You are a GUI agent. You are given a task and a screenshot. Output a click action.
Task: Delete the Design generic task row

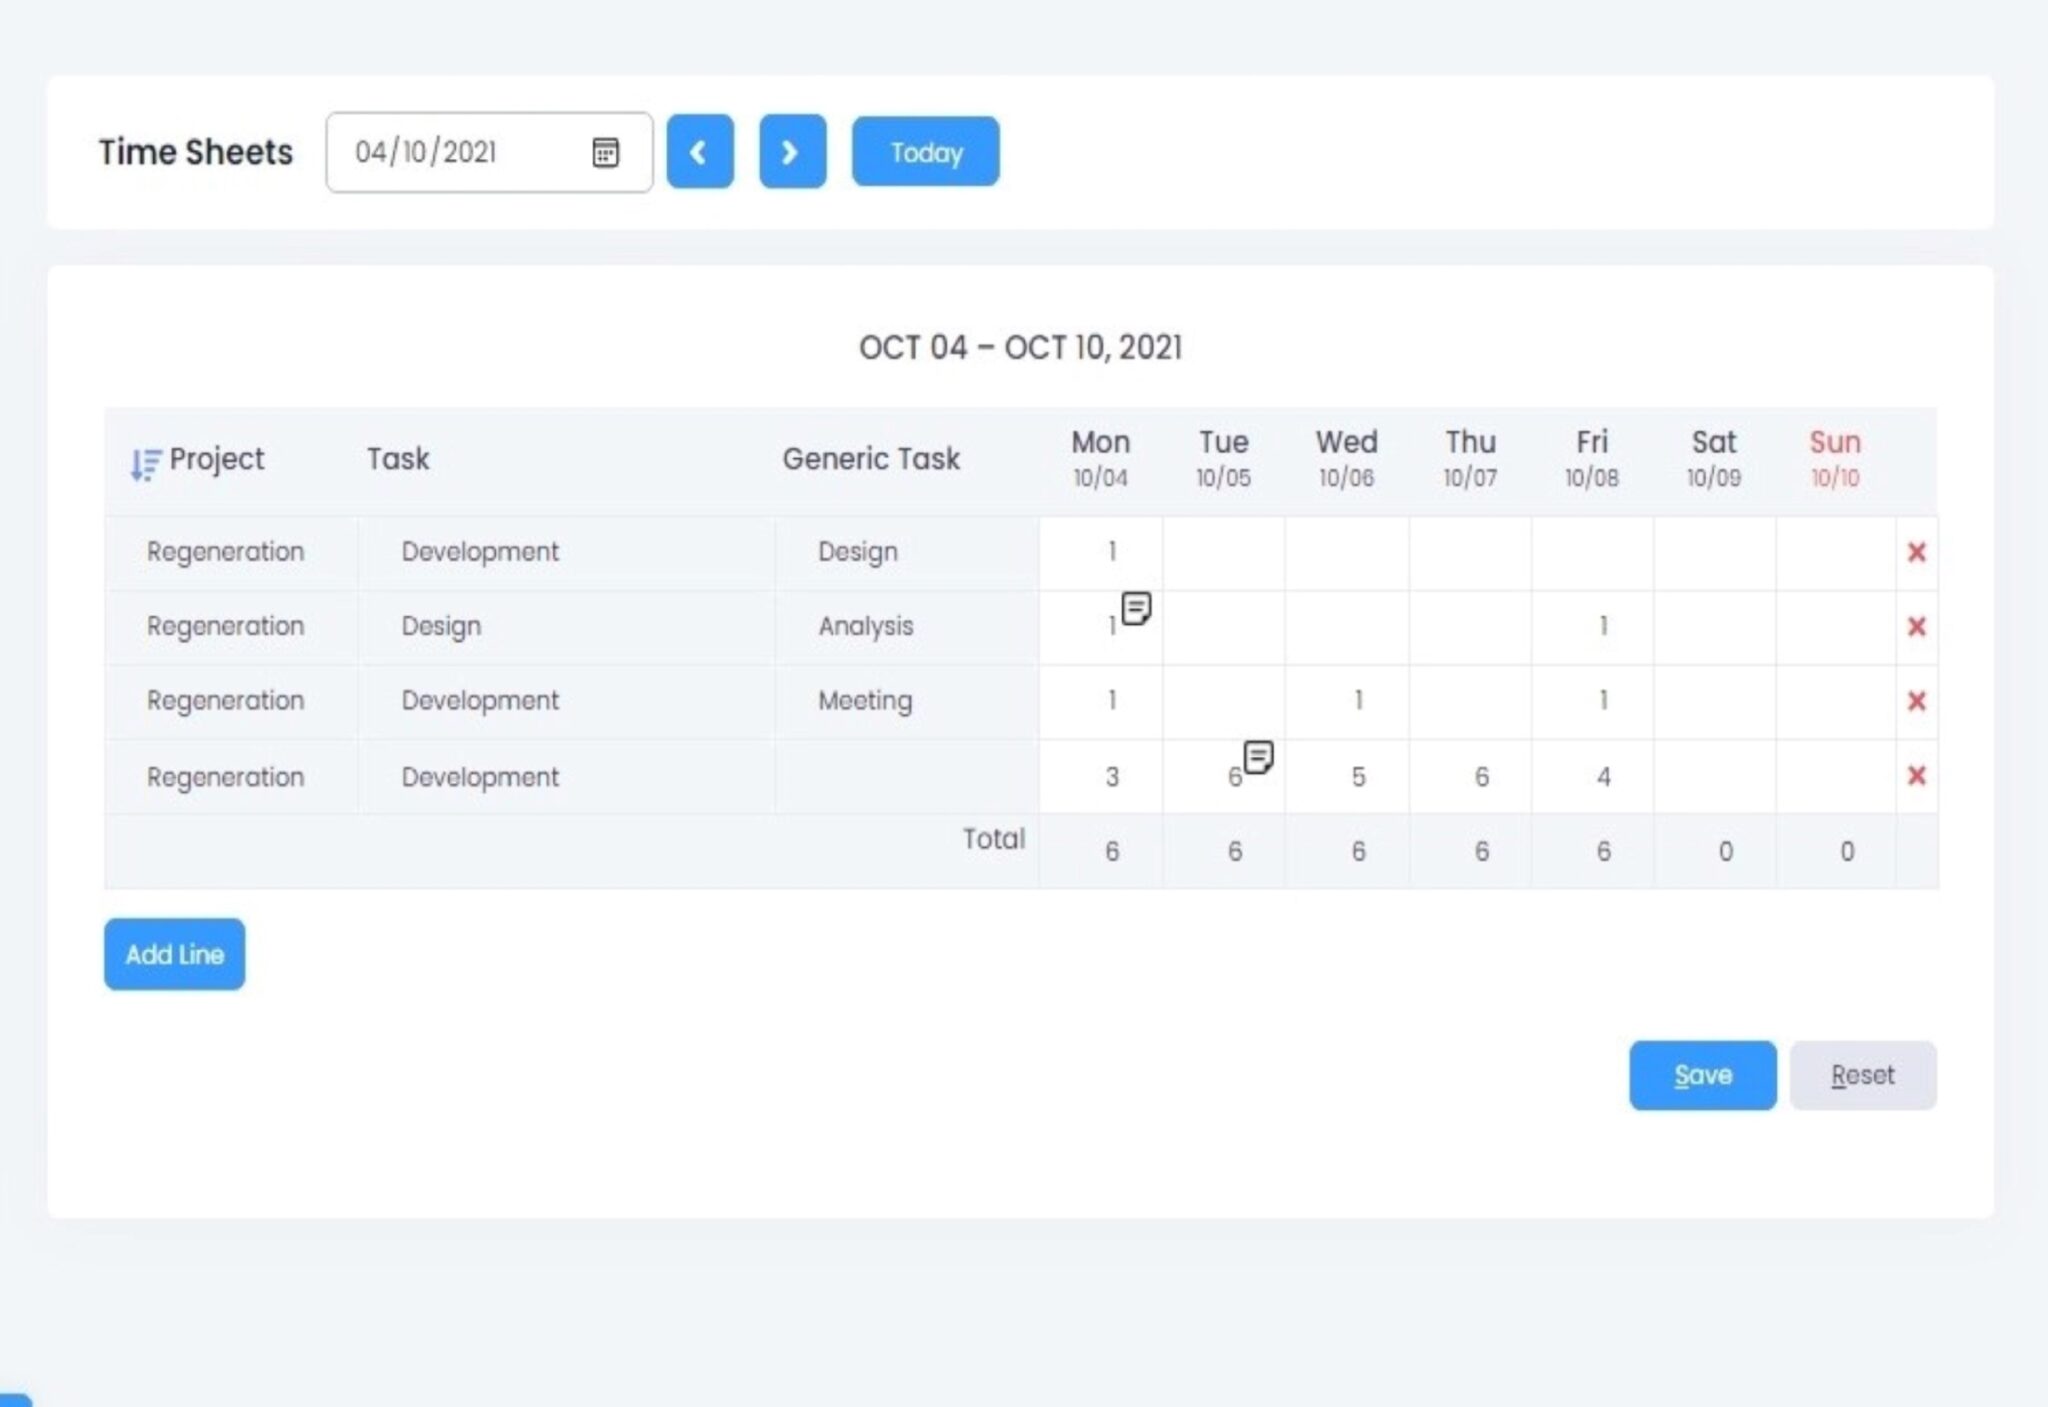(1916, 552)
